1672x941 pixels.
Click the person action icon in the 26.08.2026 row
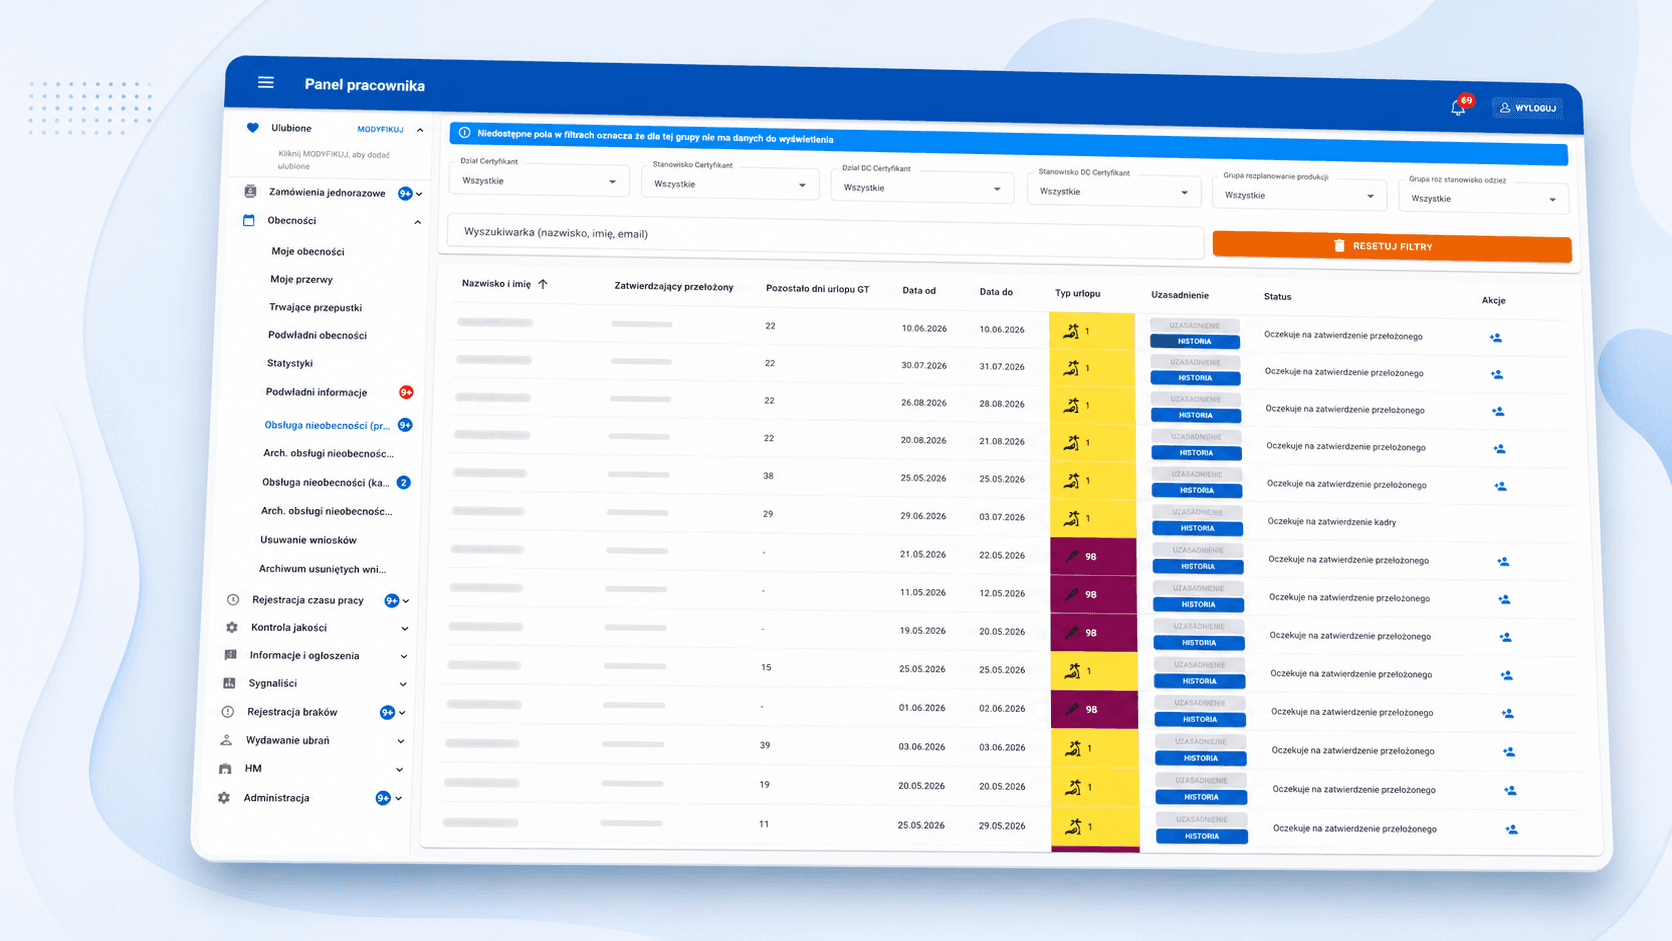(x=1498, y=411)
